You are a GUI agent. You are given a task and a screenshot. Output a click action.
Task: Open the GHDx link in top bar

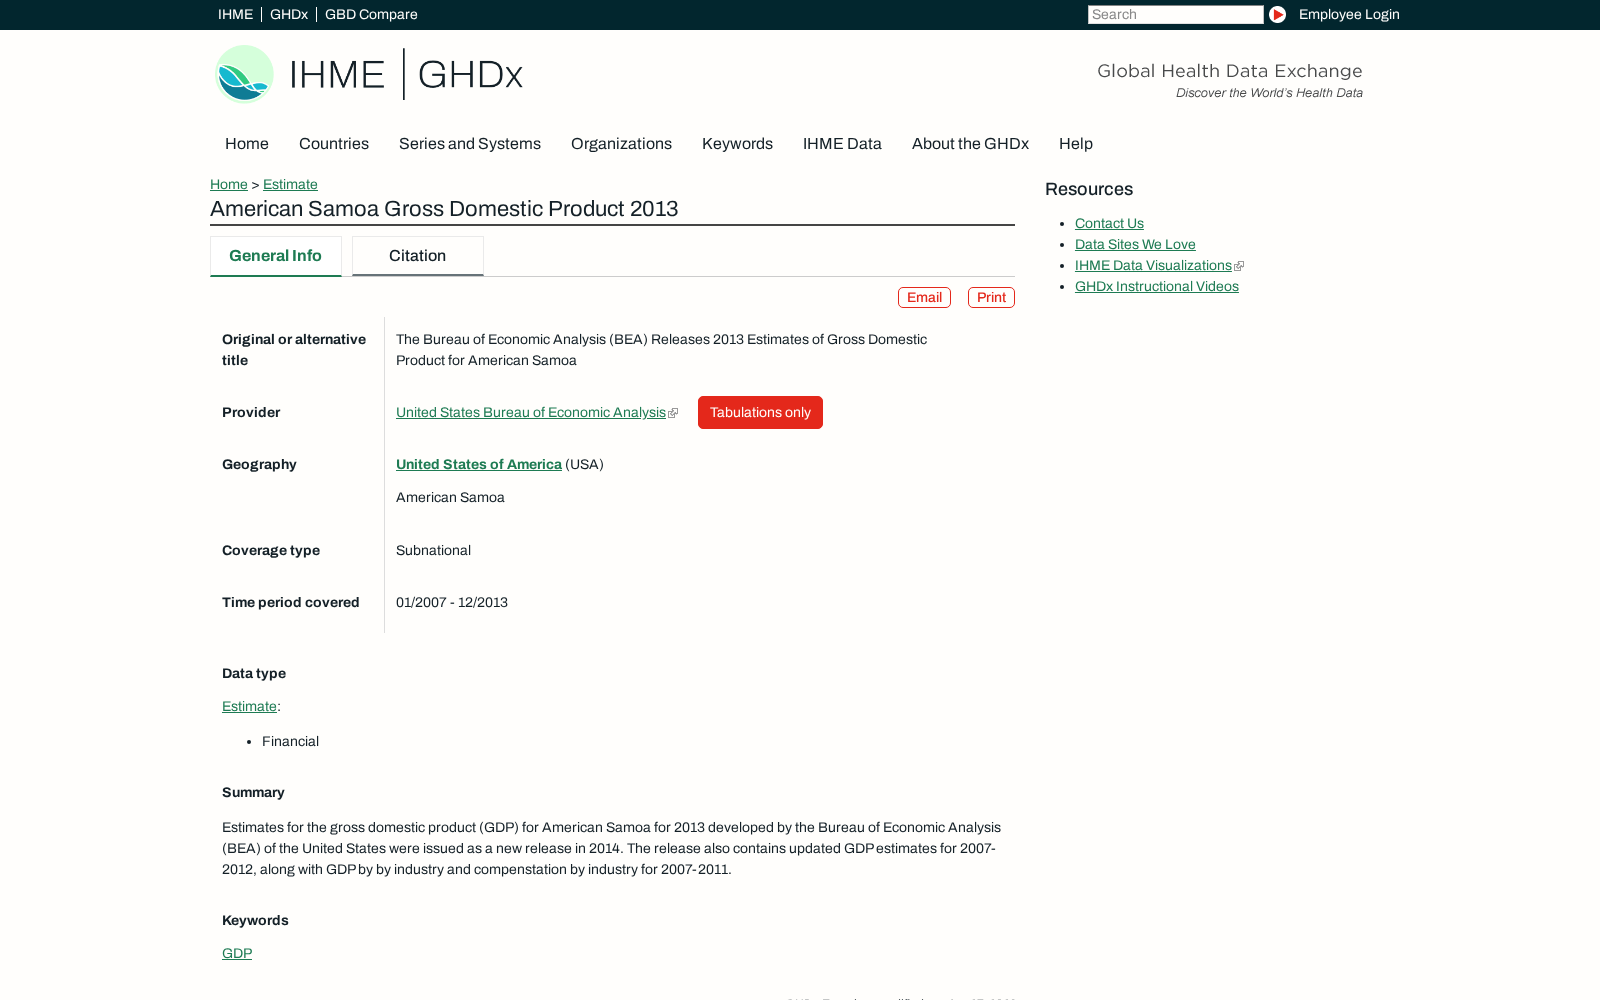point(289,14)
